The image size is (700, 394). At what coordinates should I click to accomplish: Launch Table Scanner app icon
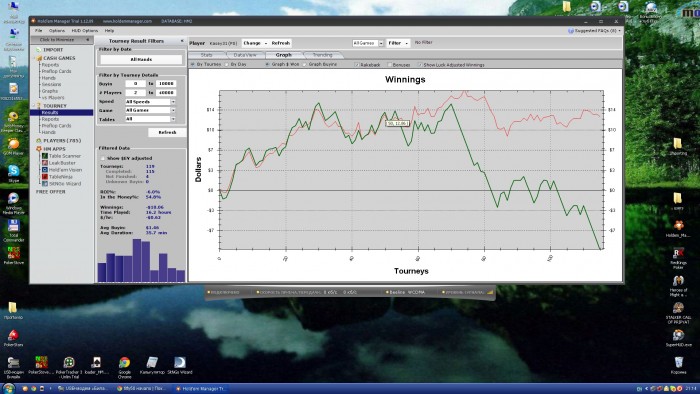(45, 156)
